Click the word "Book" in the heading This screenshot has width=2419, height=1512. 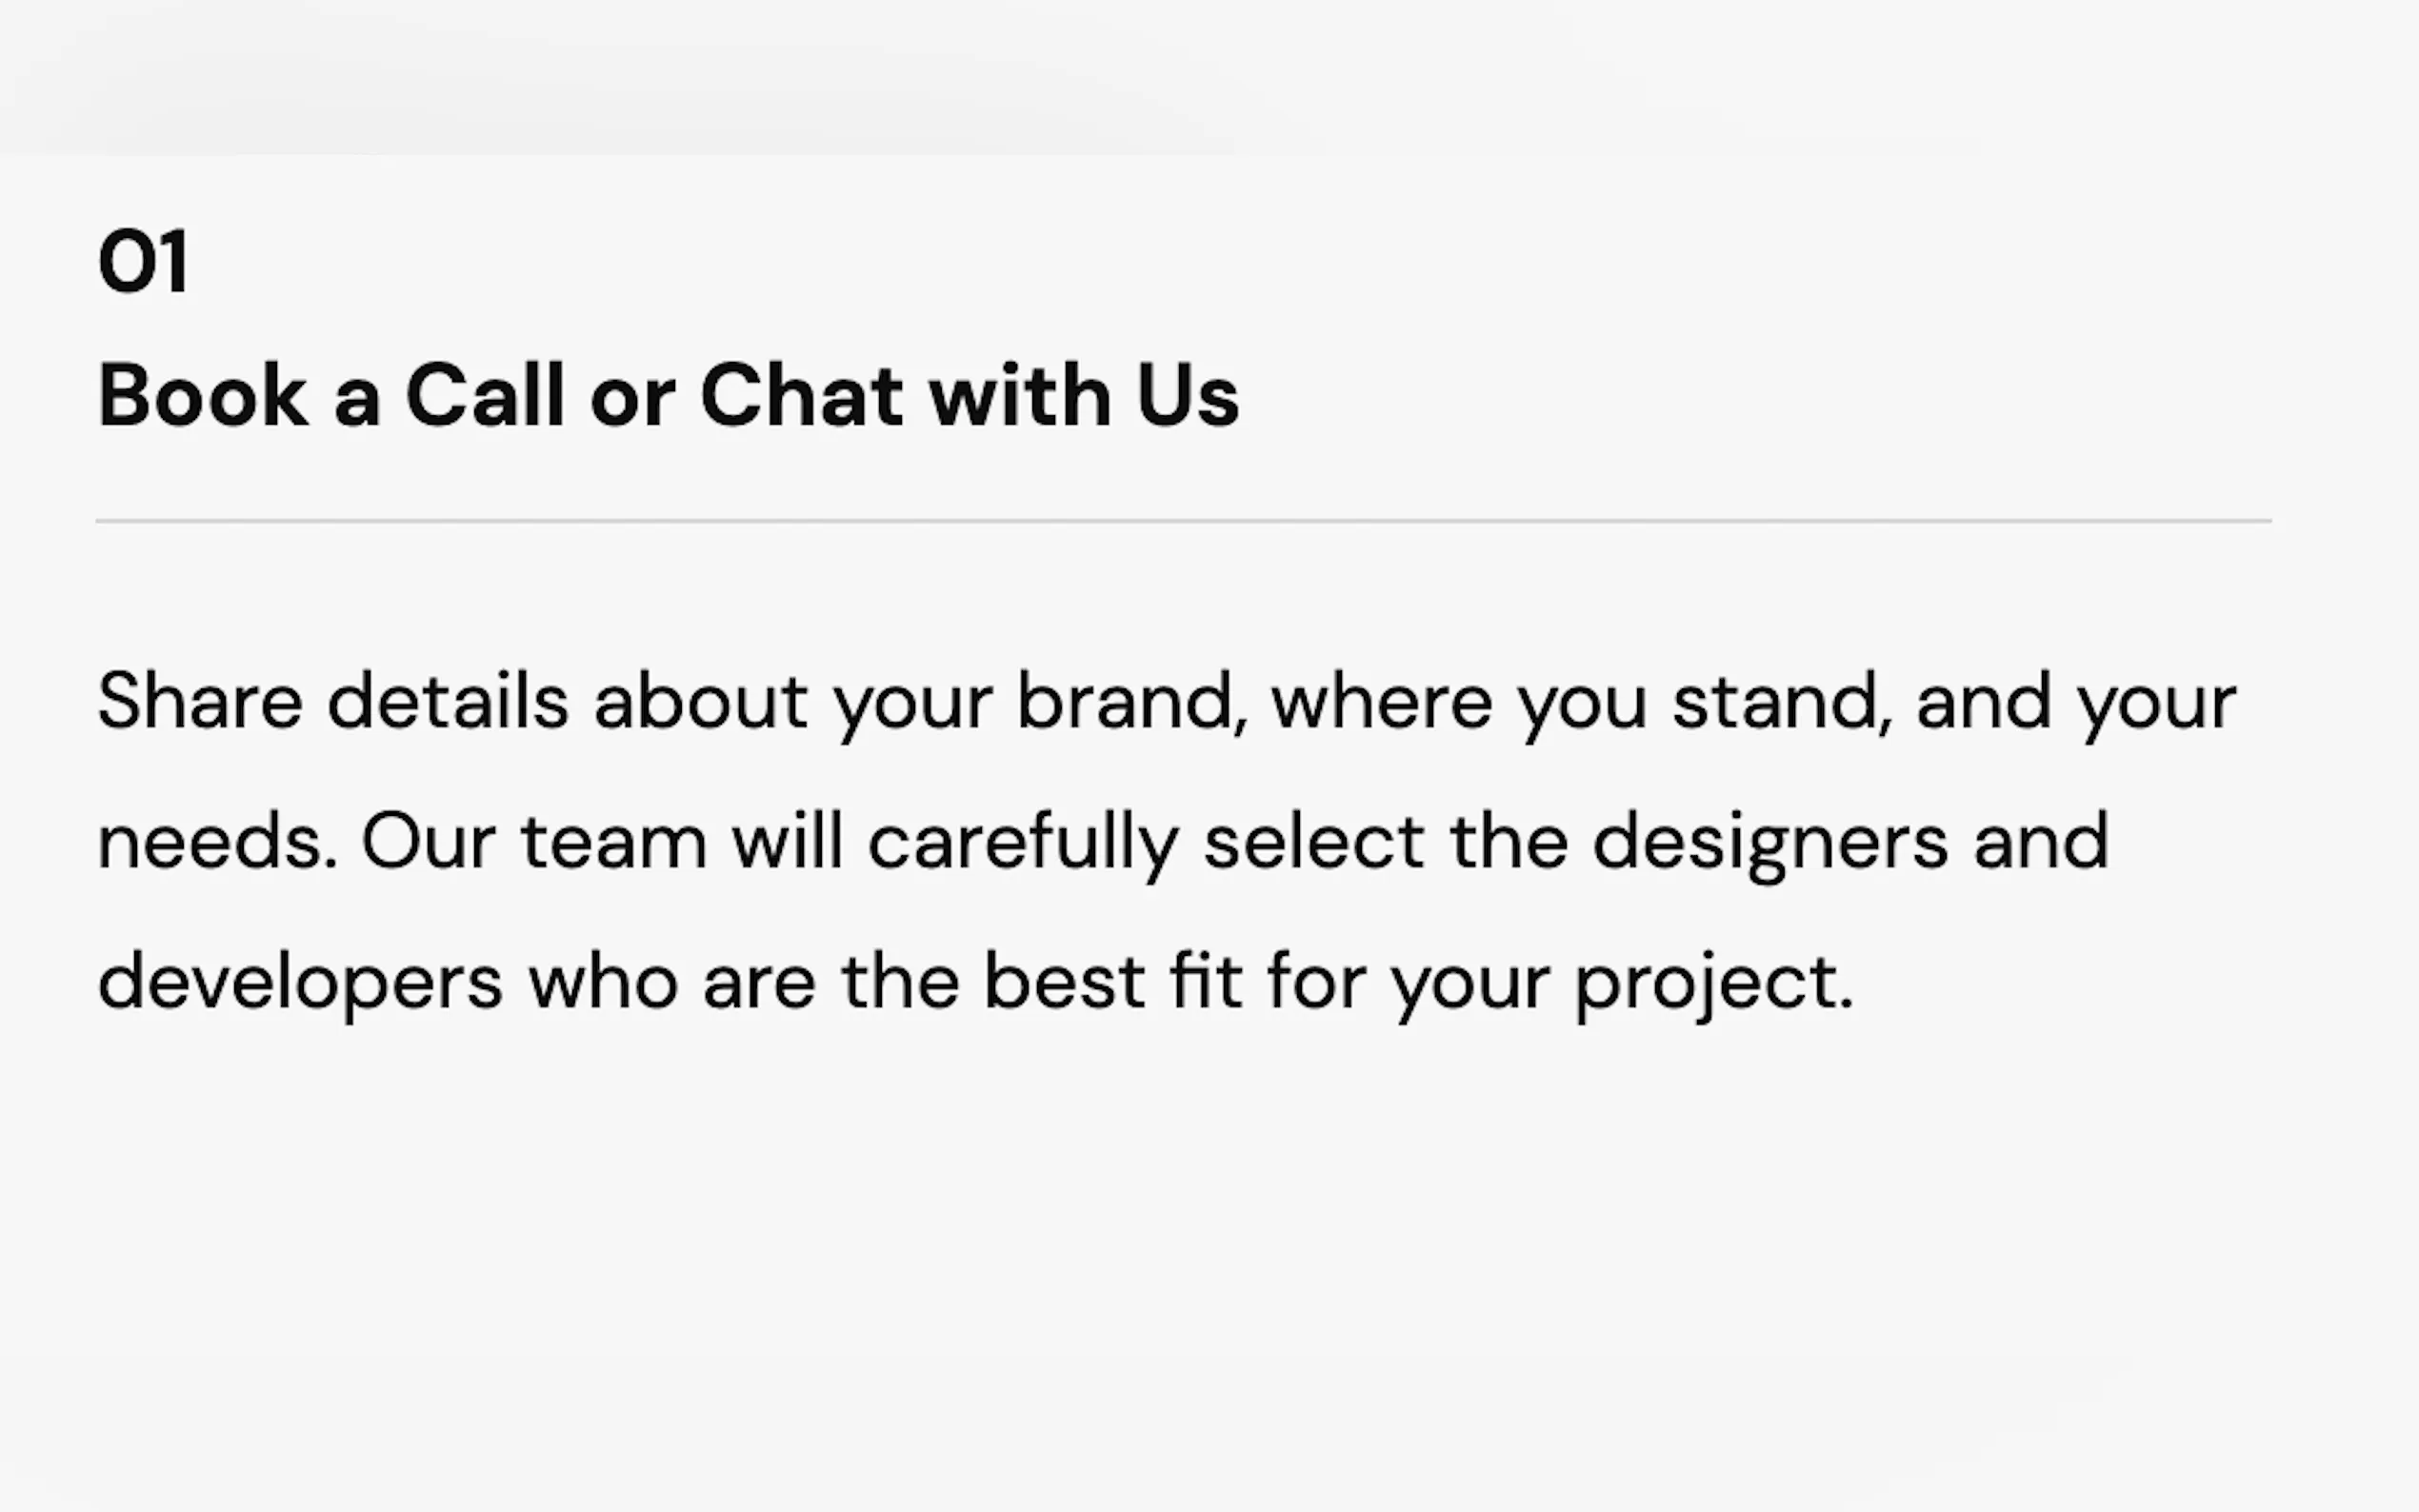(203, 396)
